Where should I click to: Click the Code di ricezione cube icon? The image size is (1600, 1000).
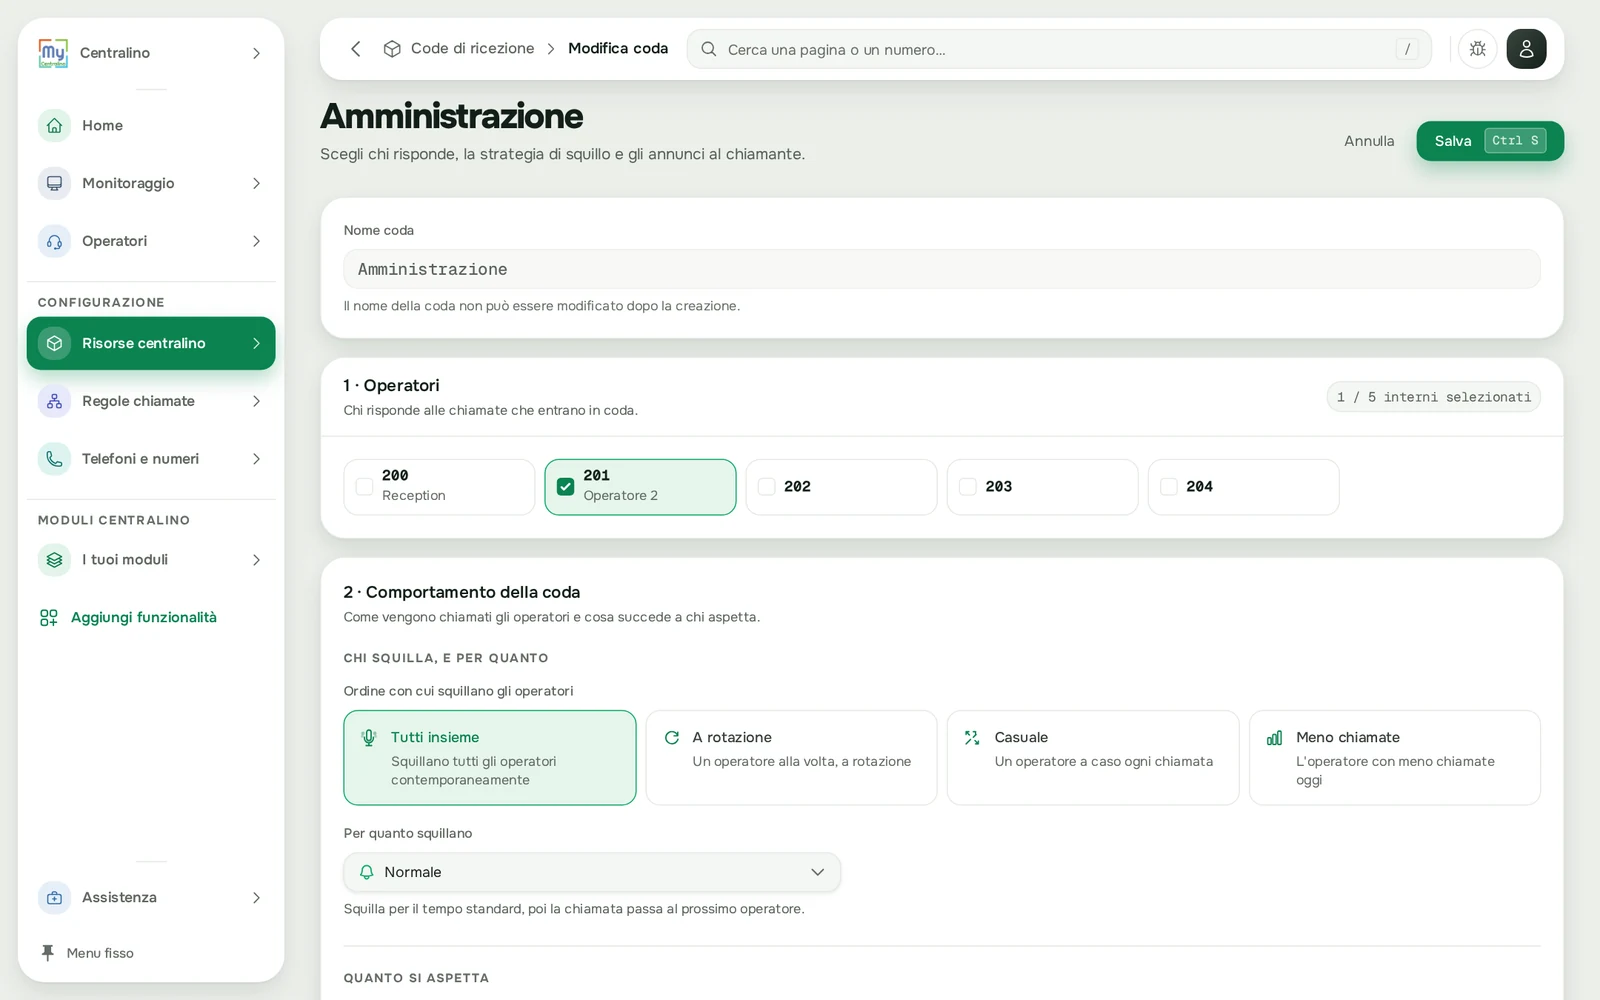click(392, 49)
